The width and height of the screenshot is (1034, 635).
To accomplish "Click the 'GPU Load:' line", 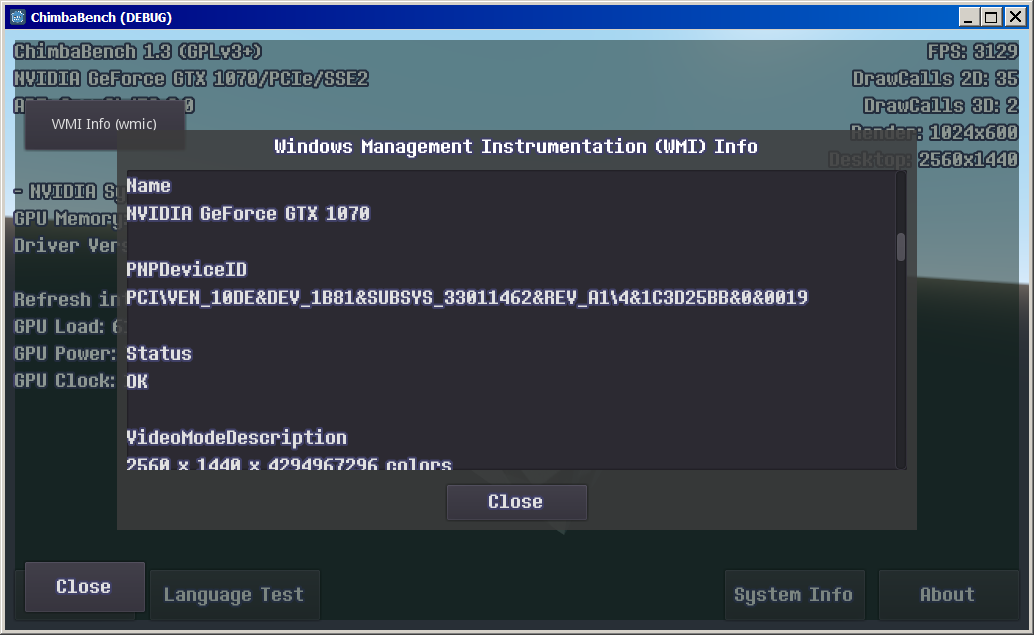I will [65, 326].
